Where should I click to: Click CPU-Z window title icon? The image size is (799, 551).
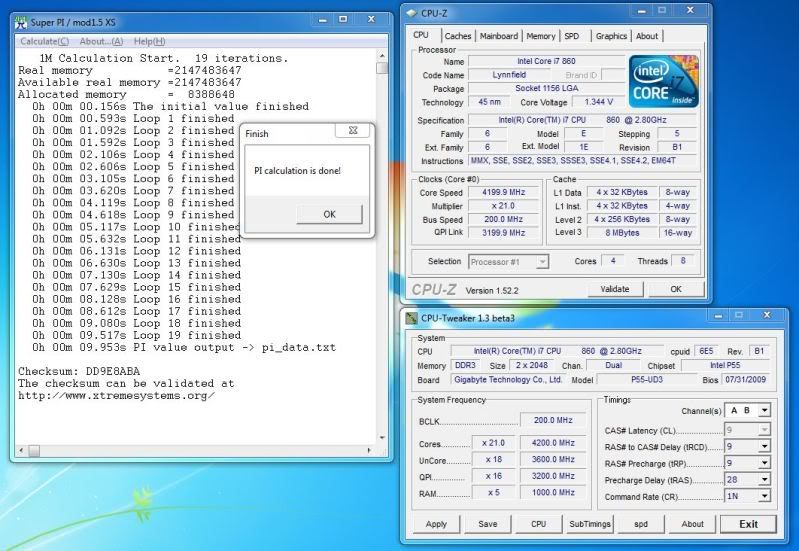point(412,13)
